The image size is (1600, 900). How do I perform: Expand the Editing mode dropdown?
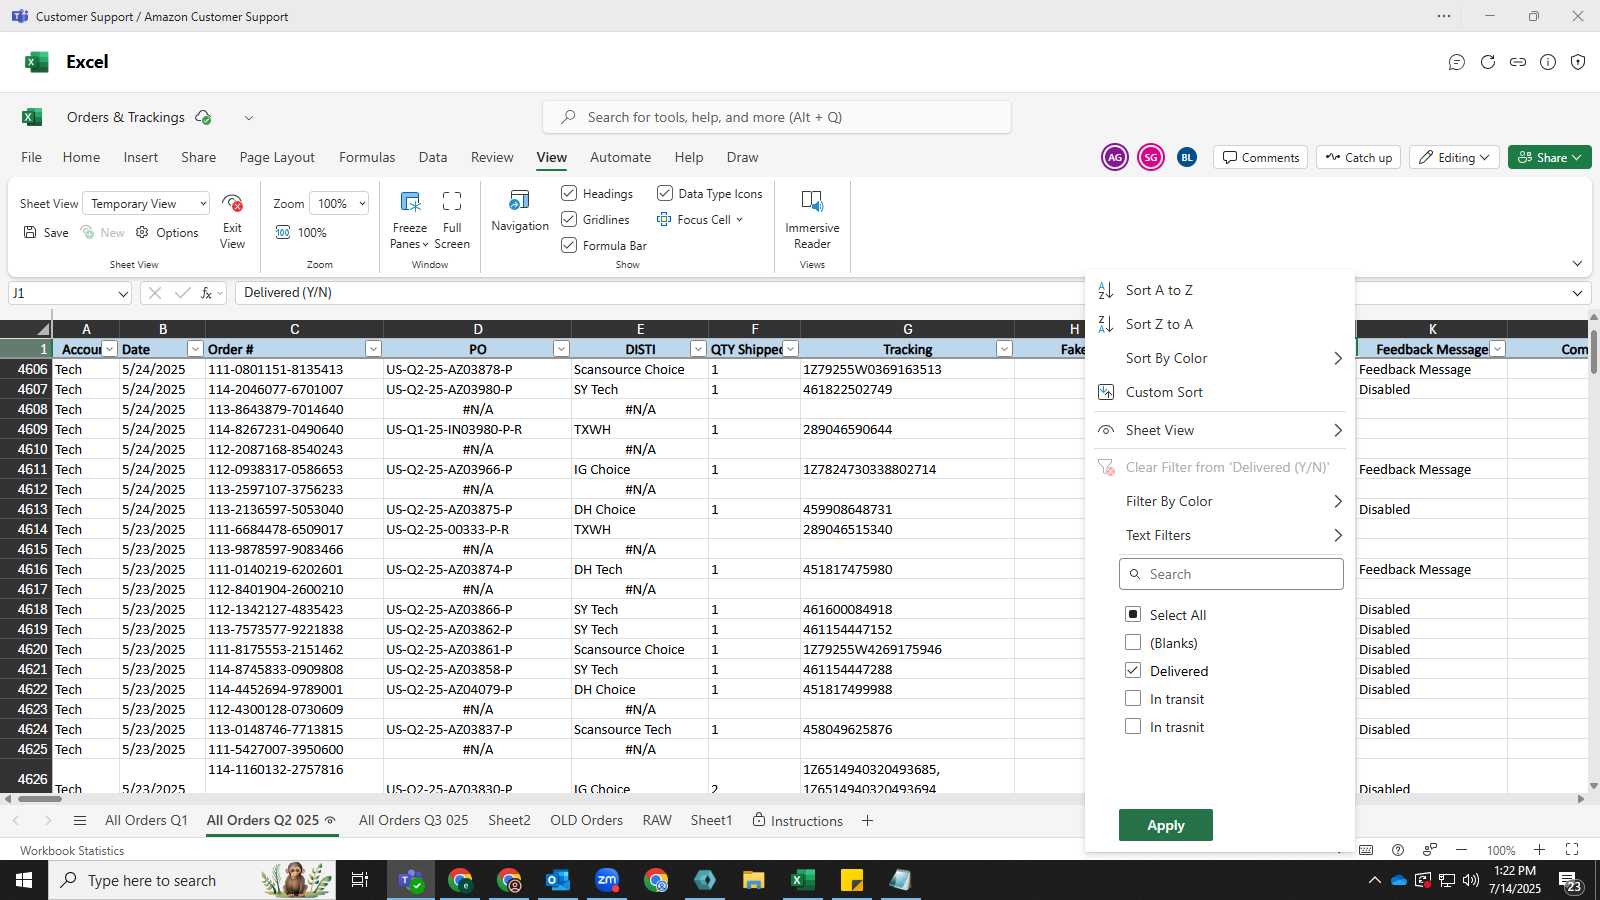1454,157
